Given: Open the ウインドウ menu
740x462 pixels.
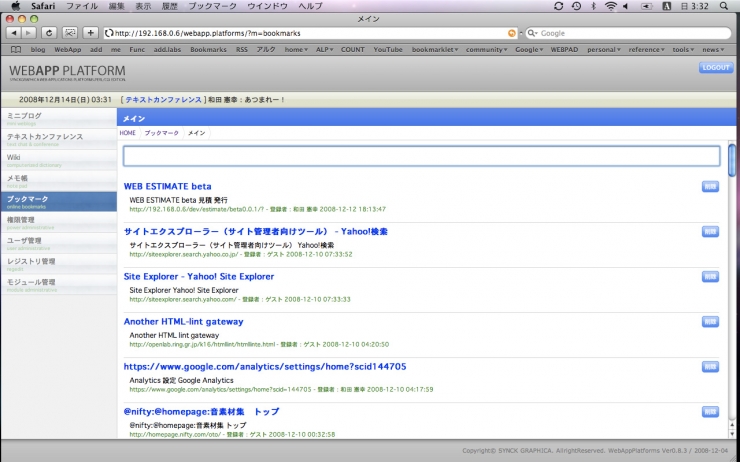Looking at the screenshot, I should tap(267, 6).
